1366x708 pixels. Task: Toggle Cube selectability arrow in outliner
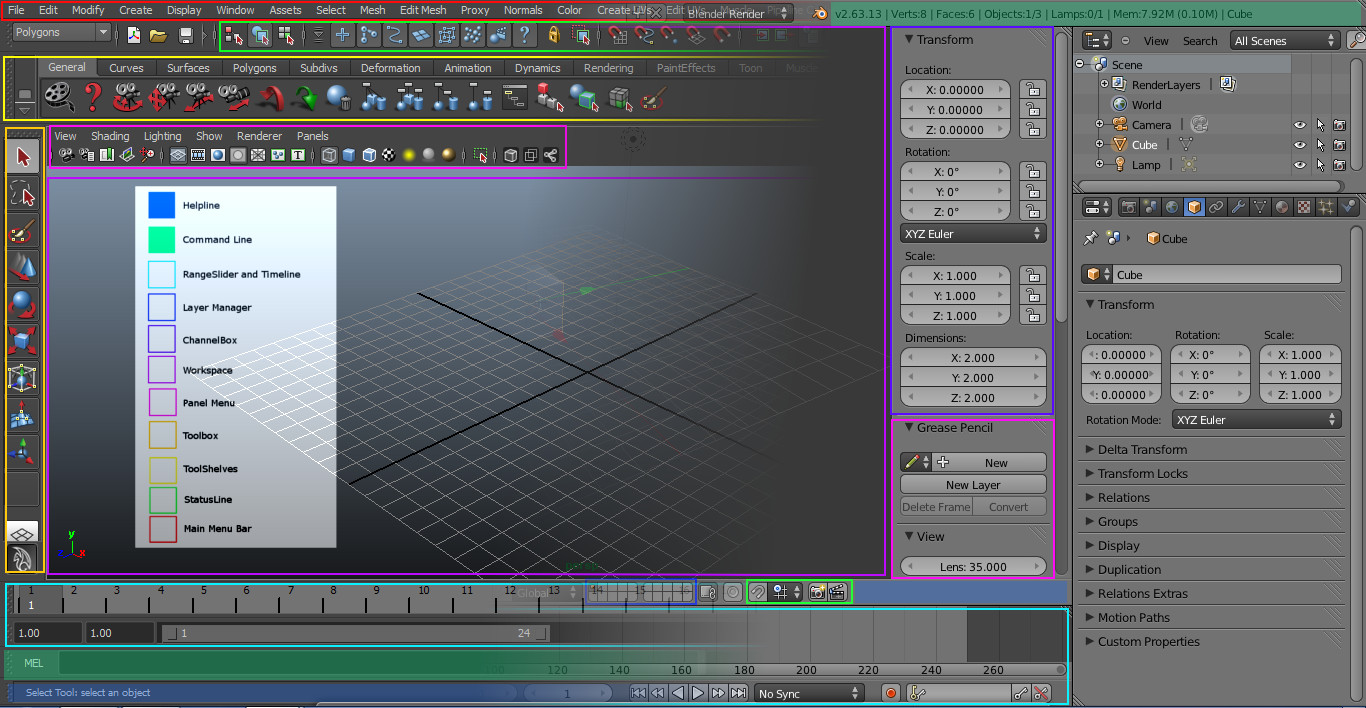point(1321,145)
